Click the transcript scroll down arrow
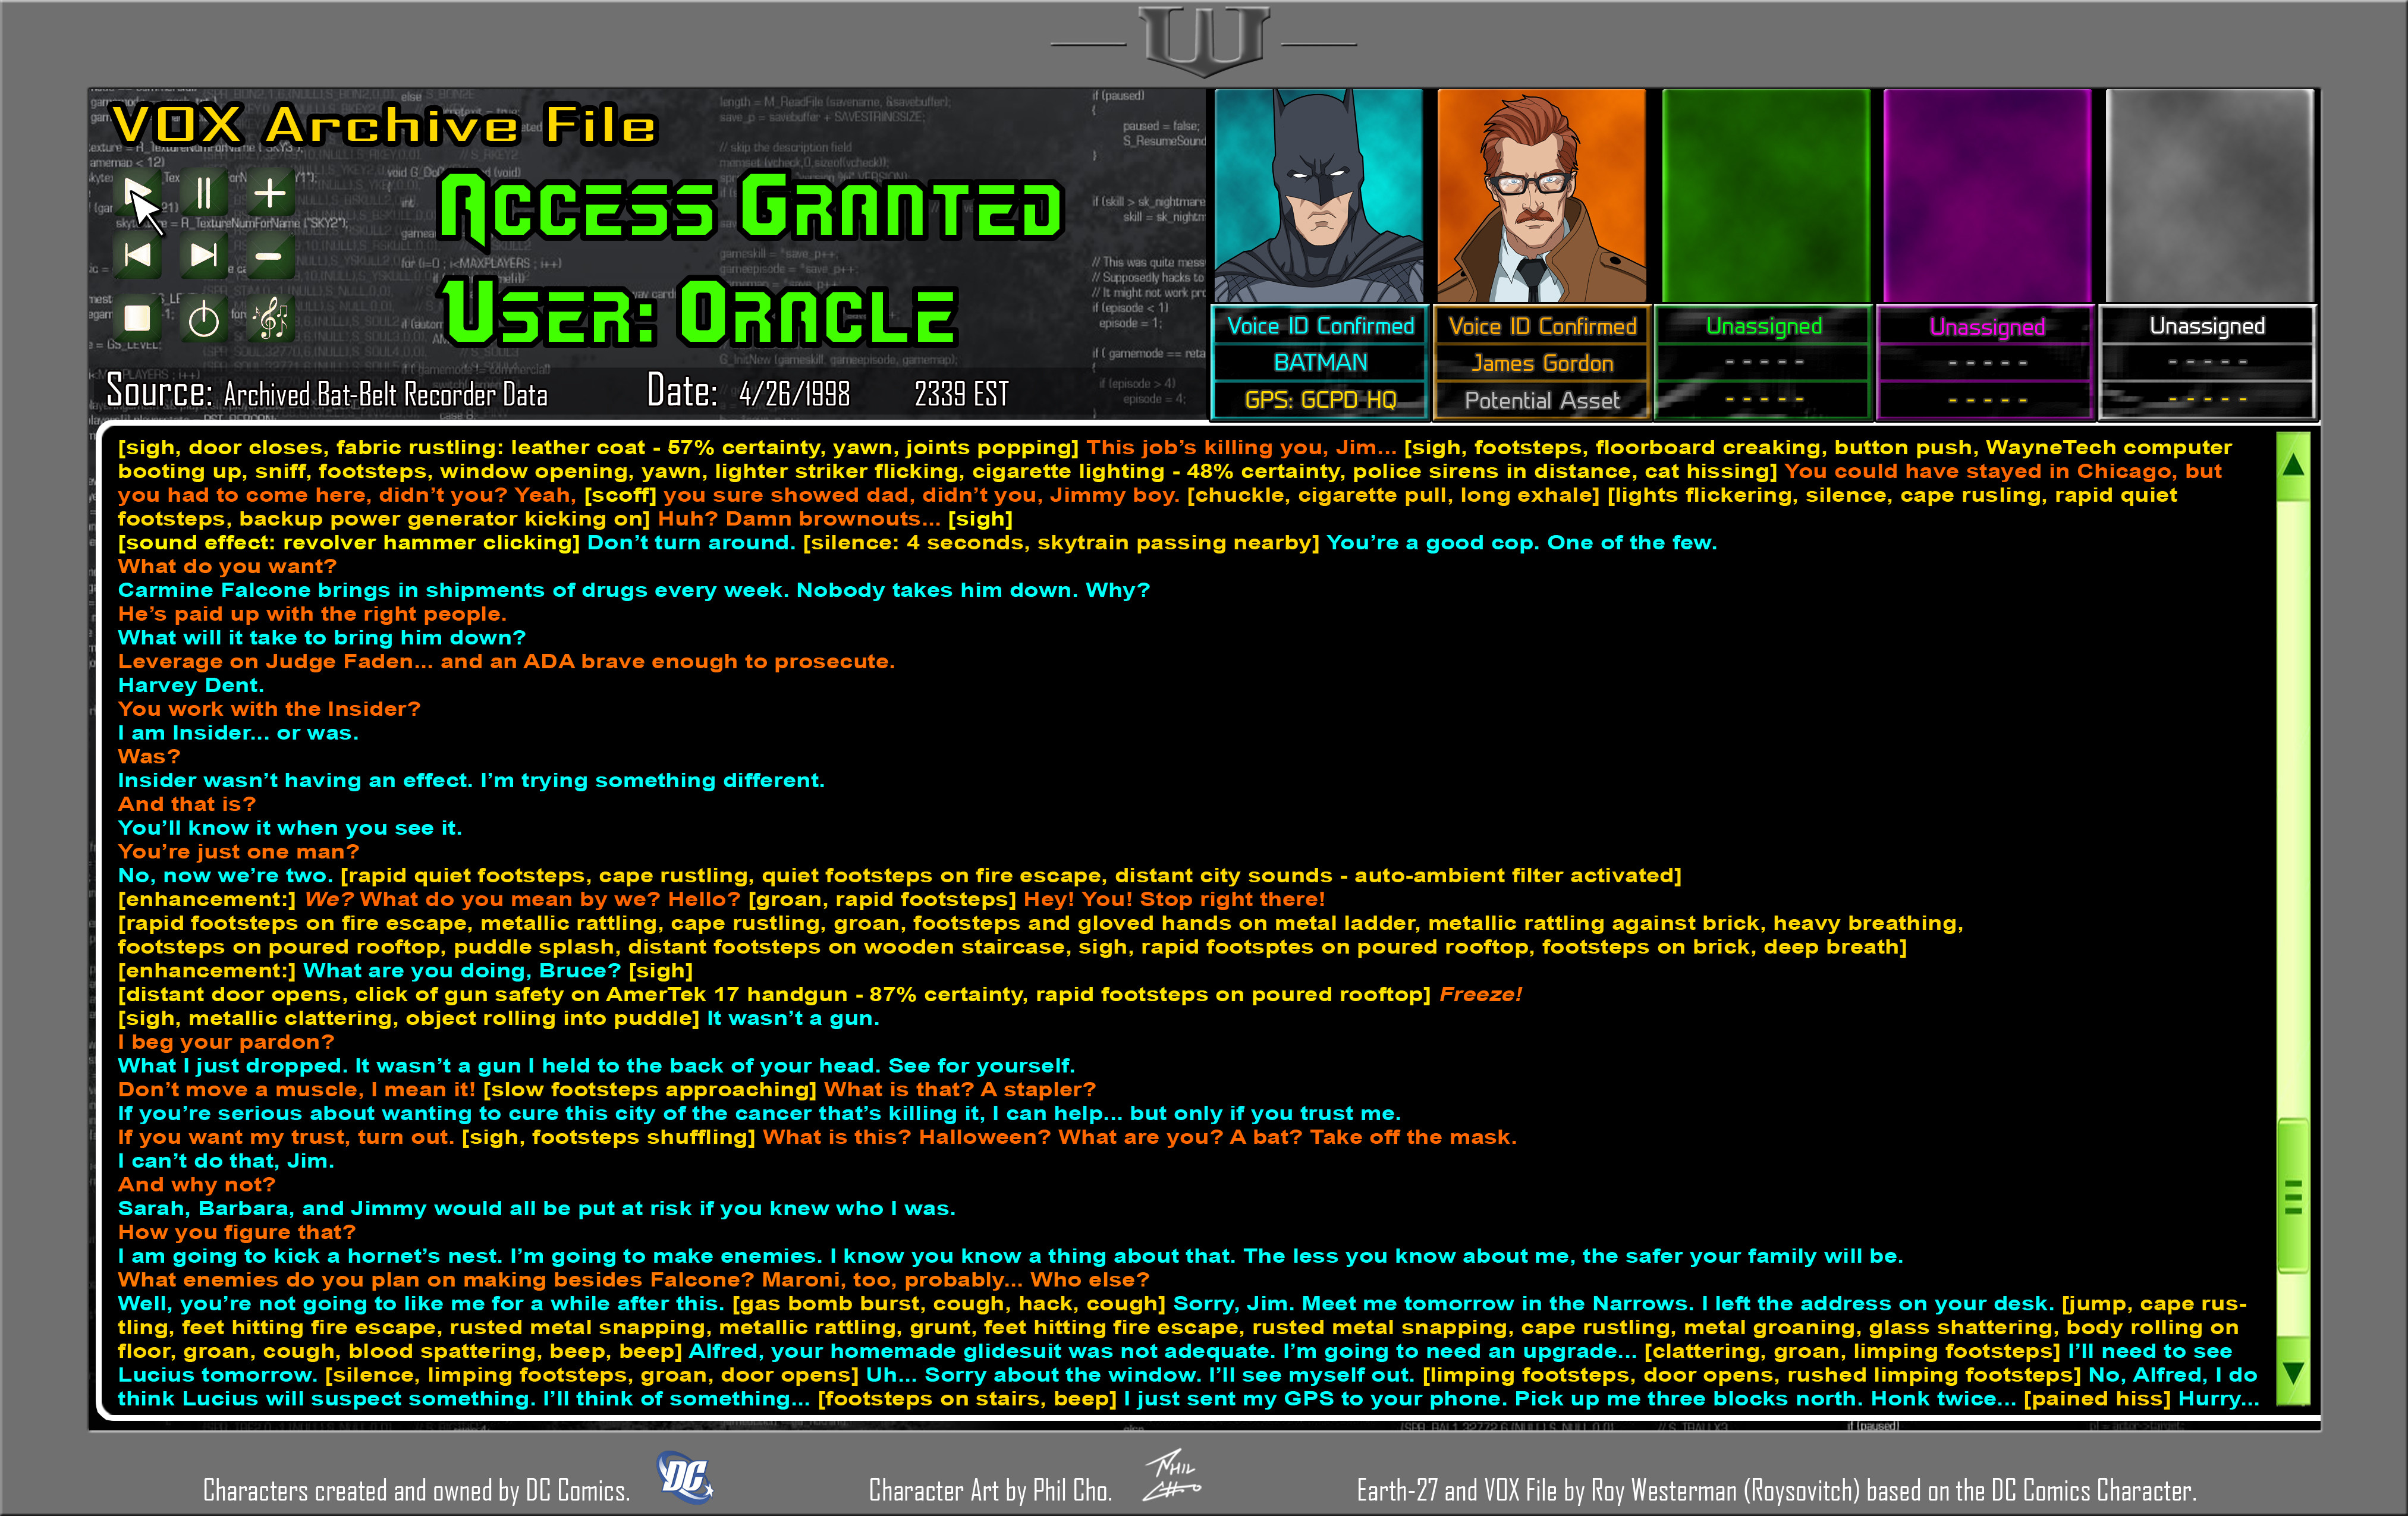The width and height of the screenshot is (2408, 1516). pos(2293,1372)
